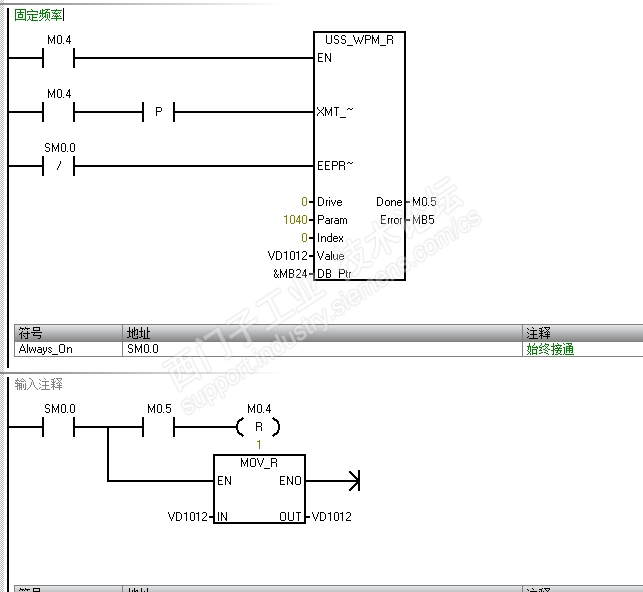Click the 符号 column header
Image resolution: width=643 pixels, height=592 pixels.
pyautogui.click(x=68, y=333)
